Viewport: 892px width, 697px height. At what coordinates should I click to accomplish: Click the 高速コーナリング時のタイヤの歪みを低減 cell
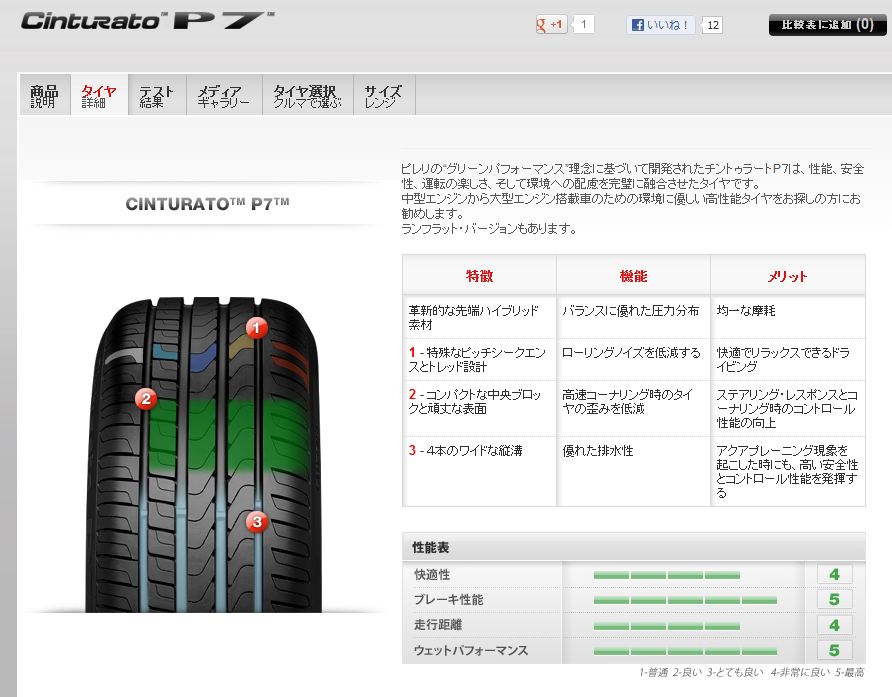click(x=633, y=409)
